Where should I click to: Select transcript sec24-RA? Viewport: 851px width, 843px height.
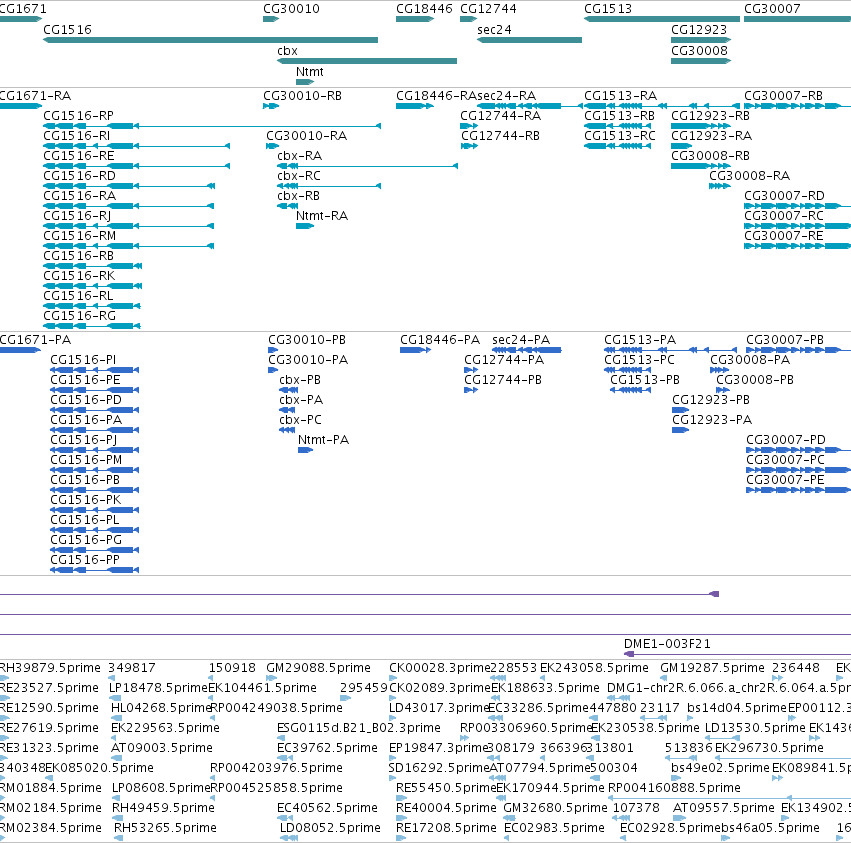506,96
